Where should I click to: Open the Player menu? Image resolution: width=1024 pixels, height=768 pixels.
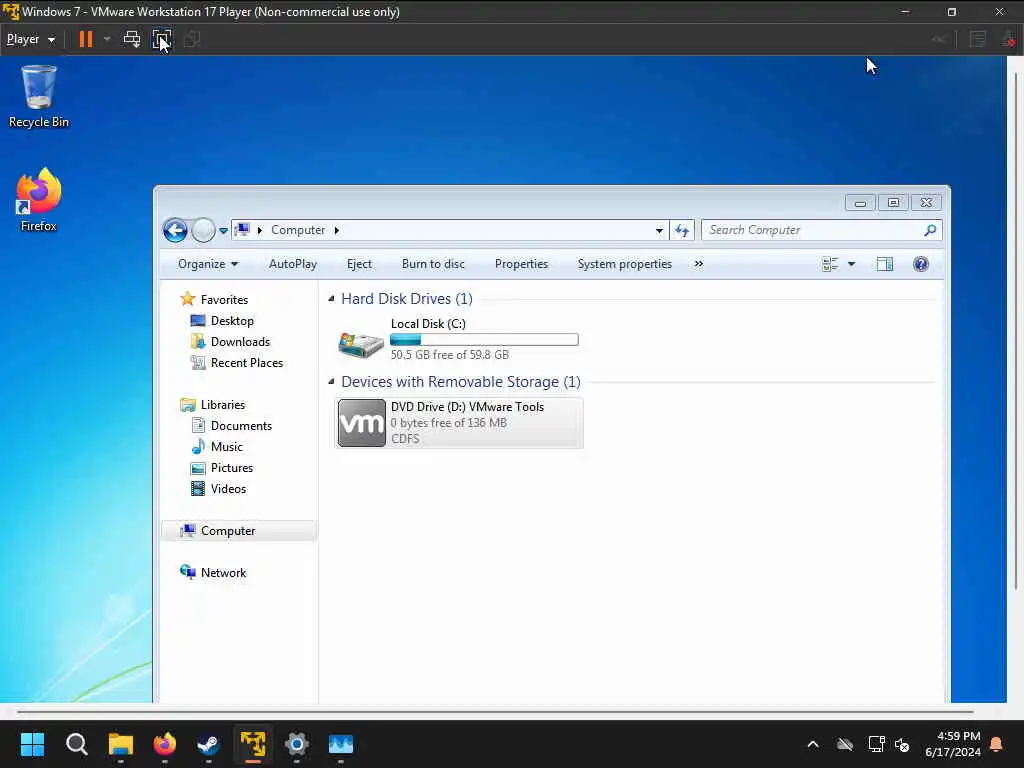click(31, 39)
